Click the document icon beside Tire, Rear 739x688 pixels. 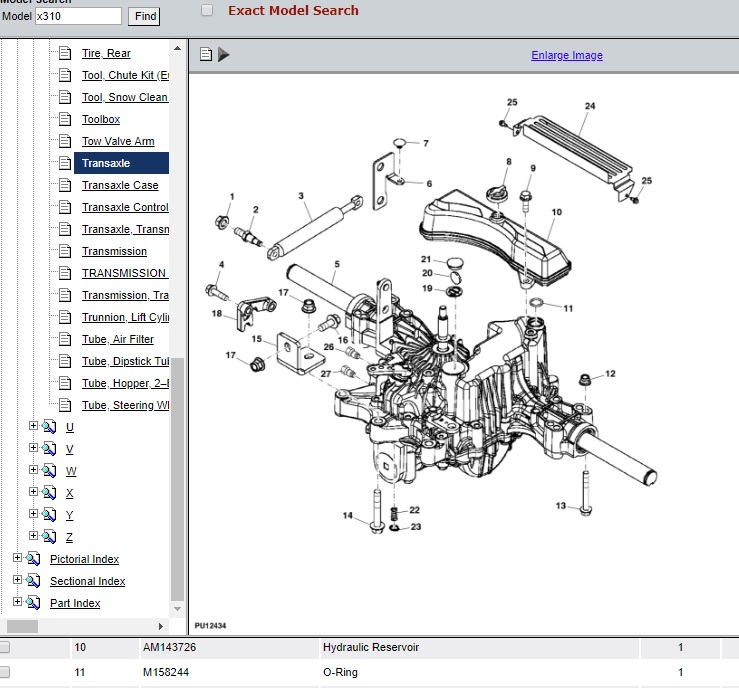tap(65, 53)
